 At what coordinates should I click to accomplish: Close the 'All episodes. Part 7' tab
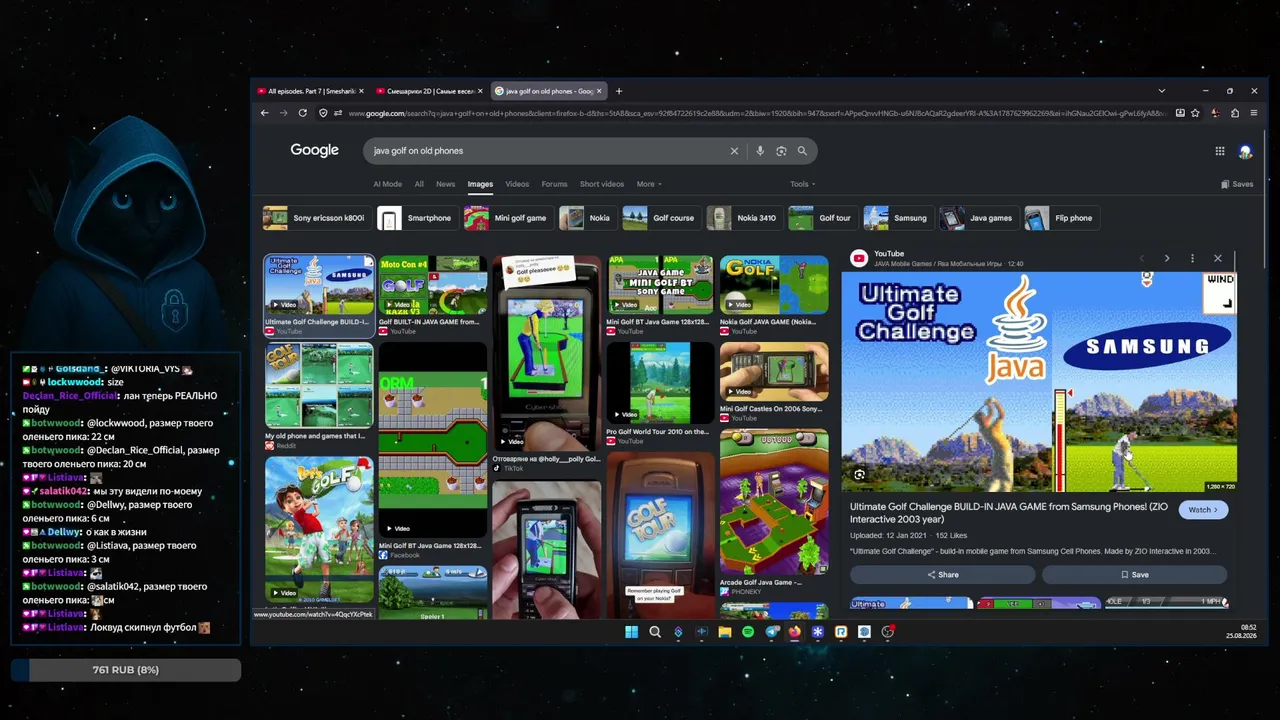(x=361, y=91)
